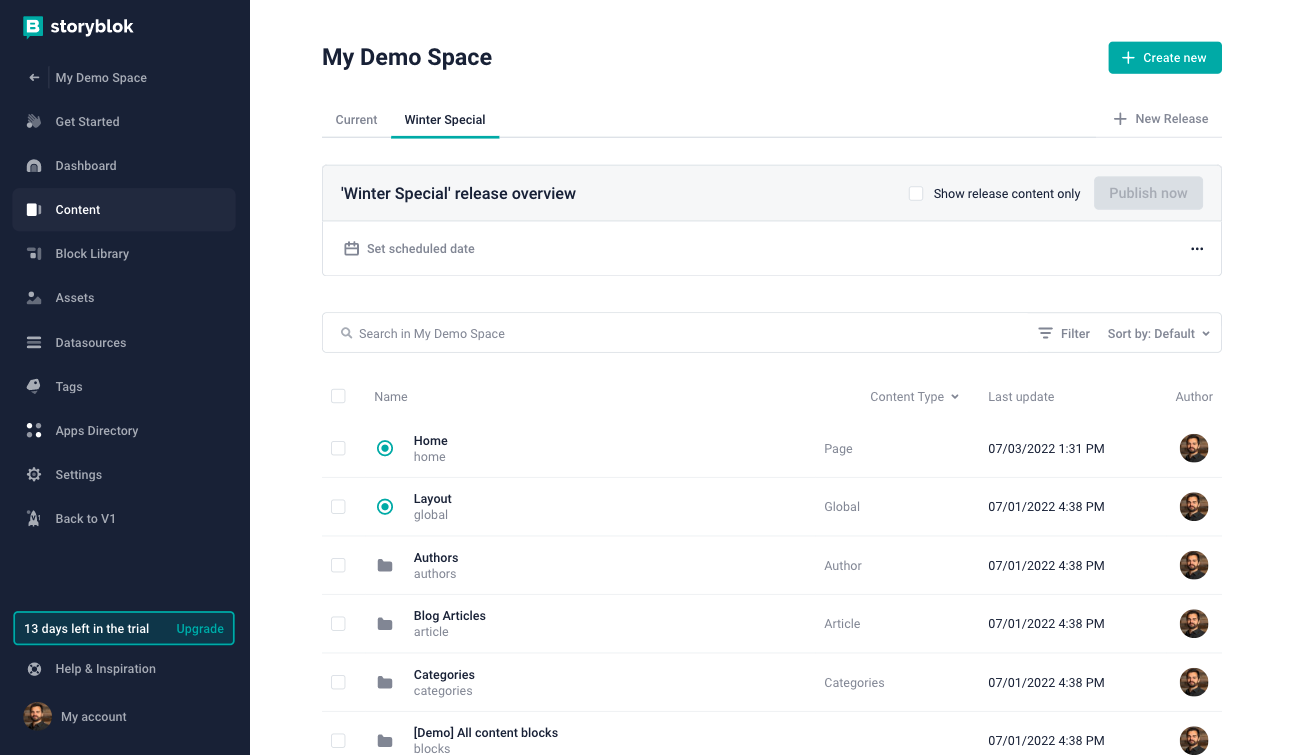1292x755 pixels.
Task: Open the Categories folder name
Action: 444,674
